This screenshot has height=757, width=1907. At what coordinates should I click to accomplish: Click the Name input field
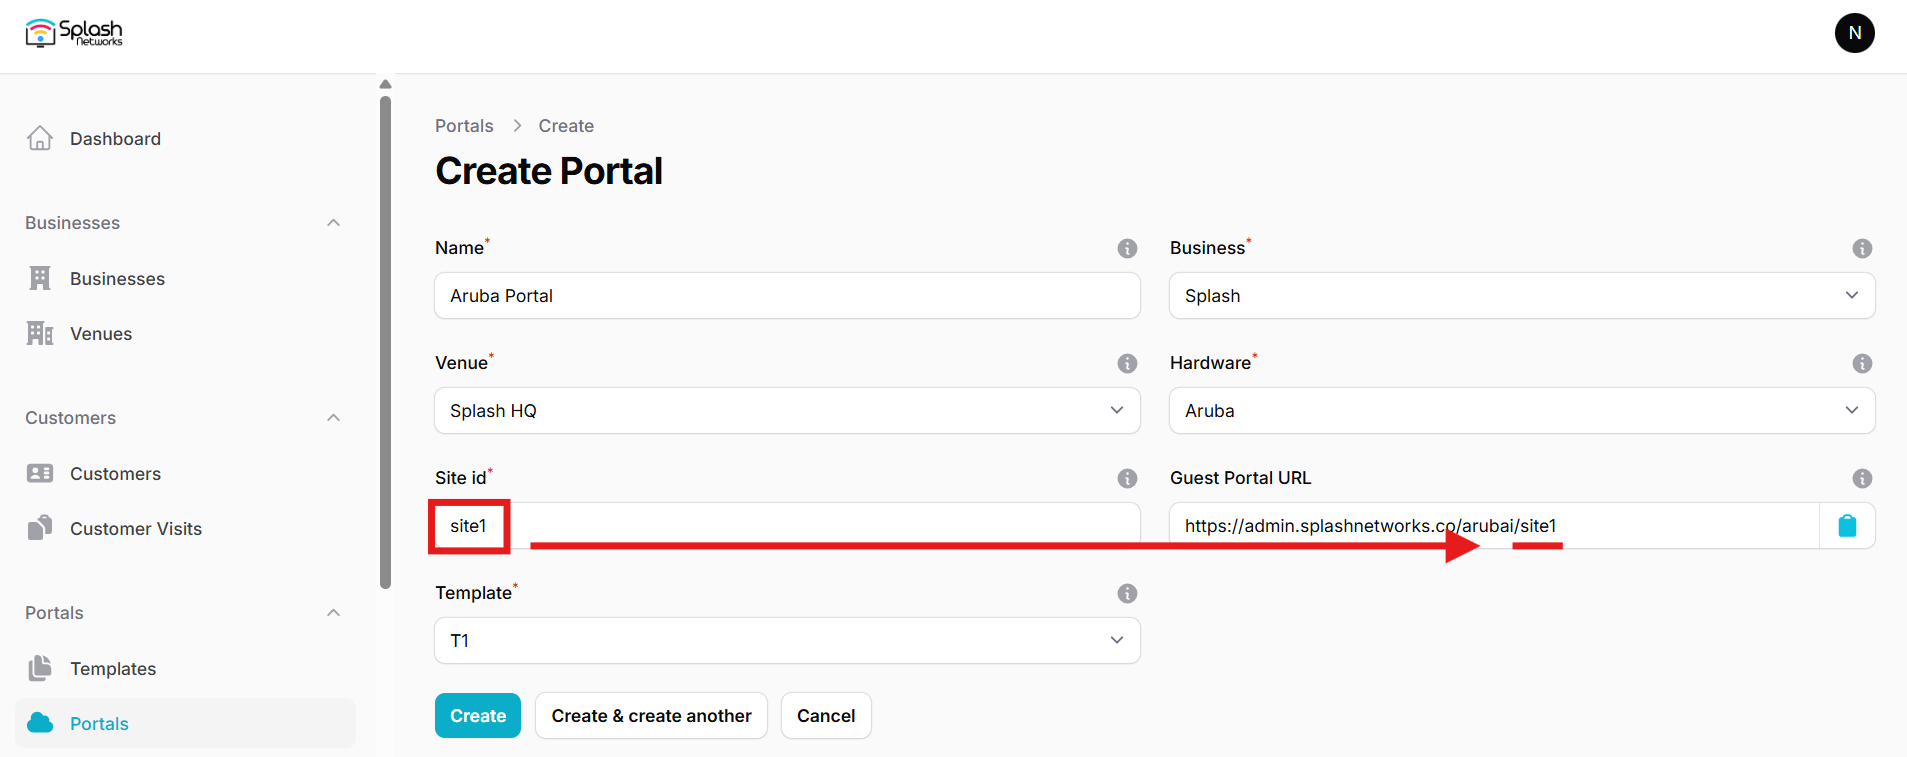(x=787, y=295)
